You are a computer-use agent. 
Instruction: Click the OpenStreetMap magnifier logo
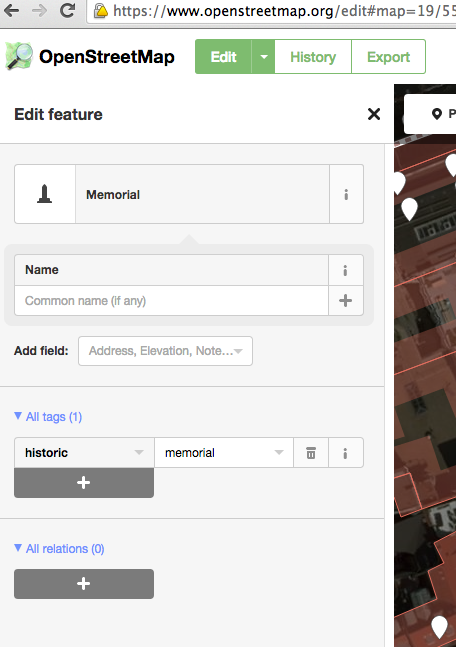(19, 57)
